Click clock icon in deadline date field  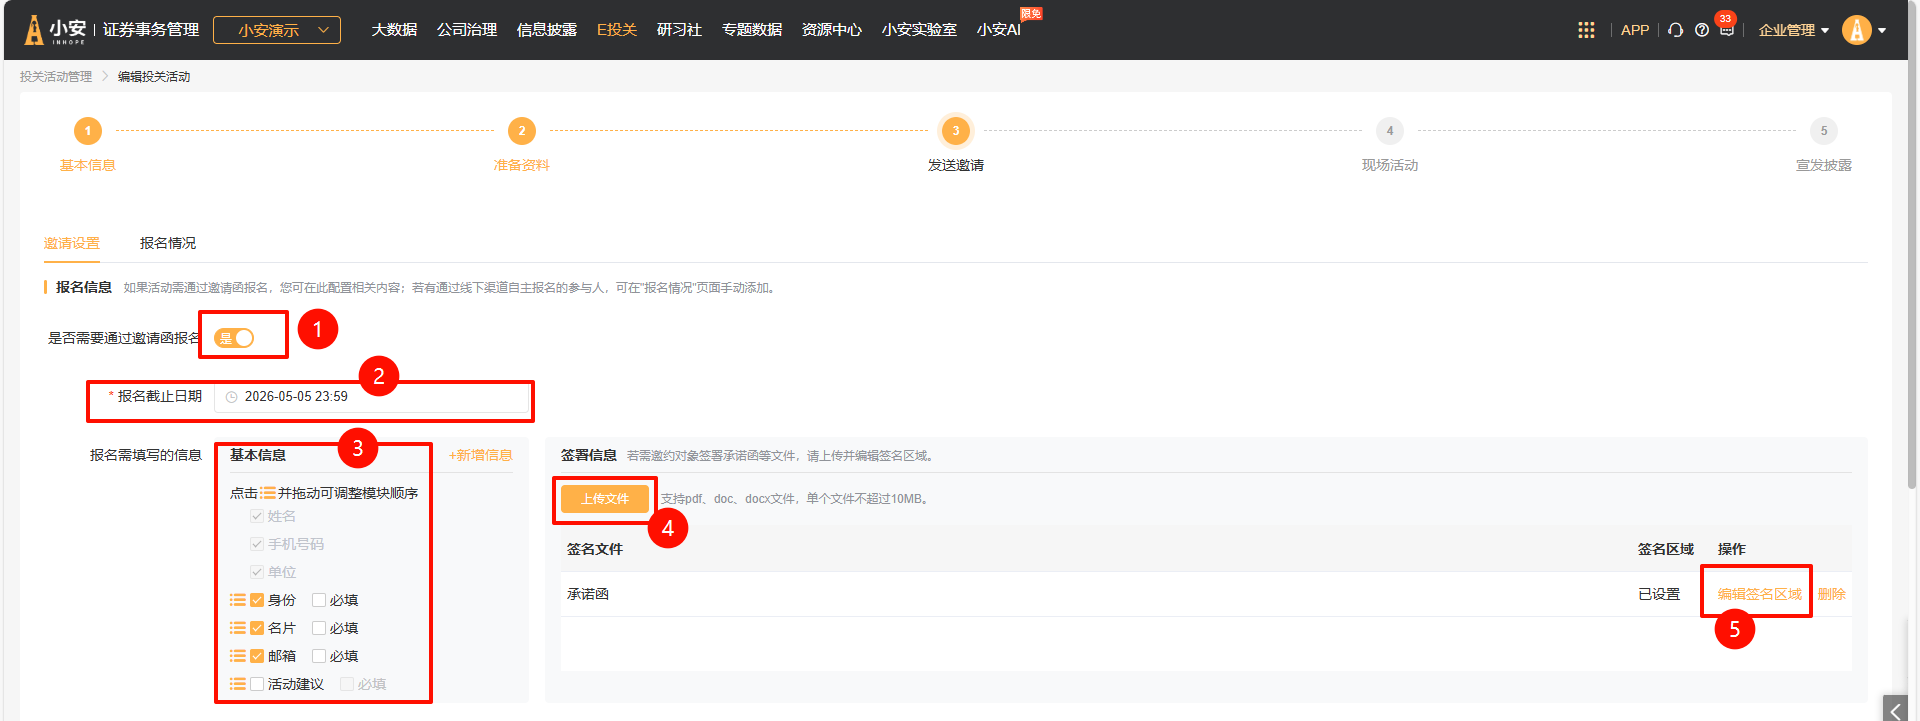232,397
